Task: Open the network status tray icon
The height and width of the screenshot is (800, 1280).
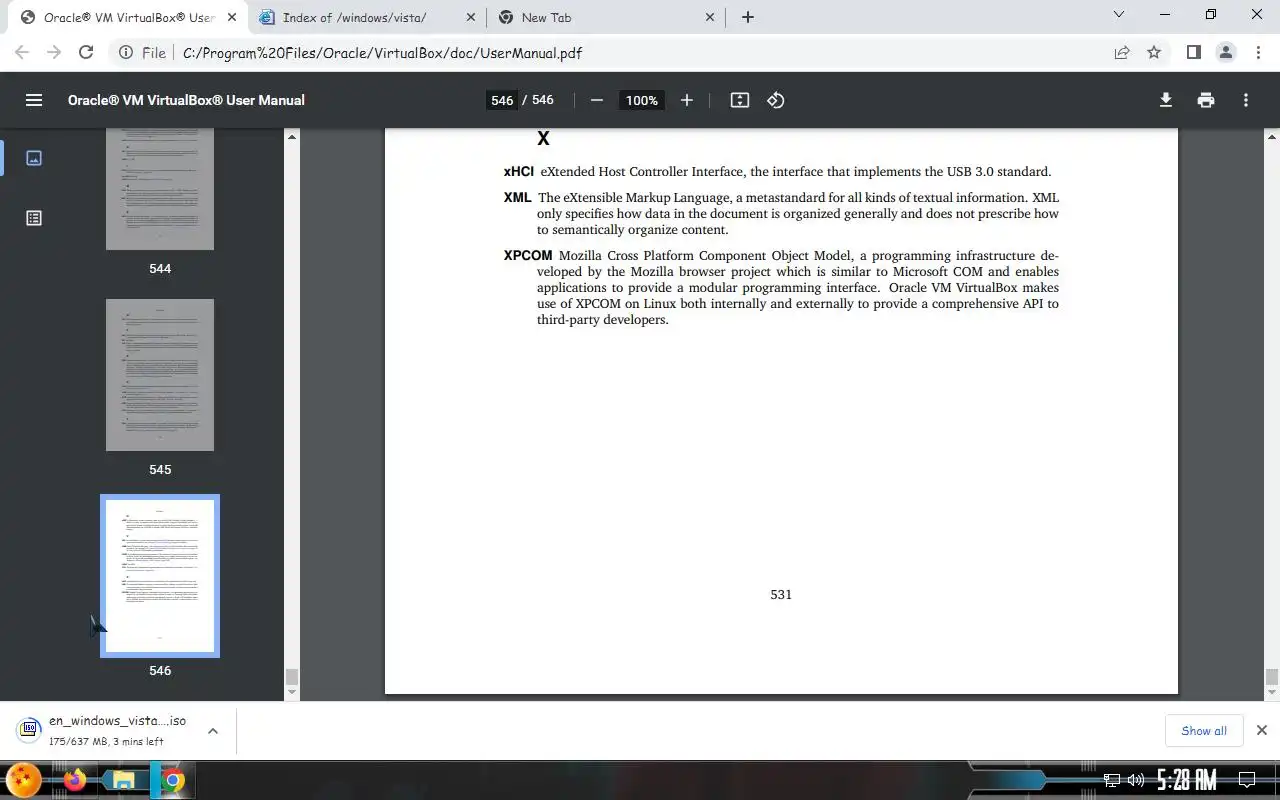Action: (1112, 780)
